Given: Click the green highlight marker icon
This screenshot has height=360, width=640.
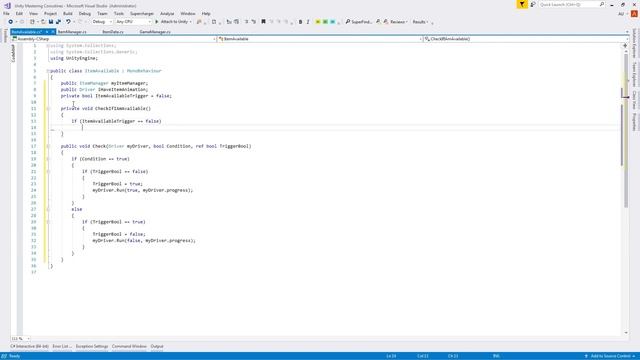Looking at the screenshot, I should coord(325,22).
